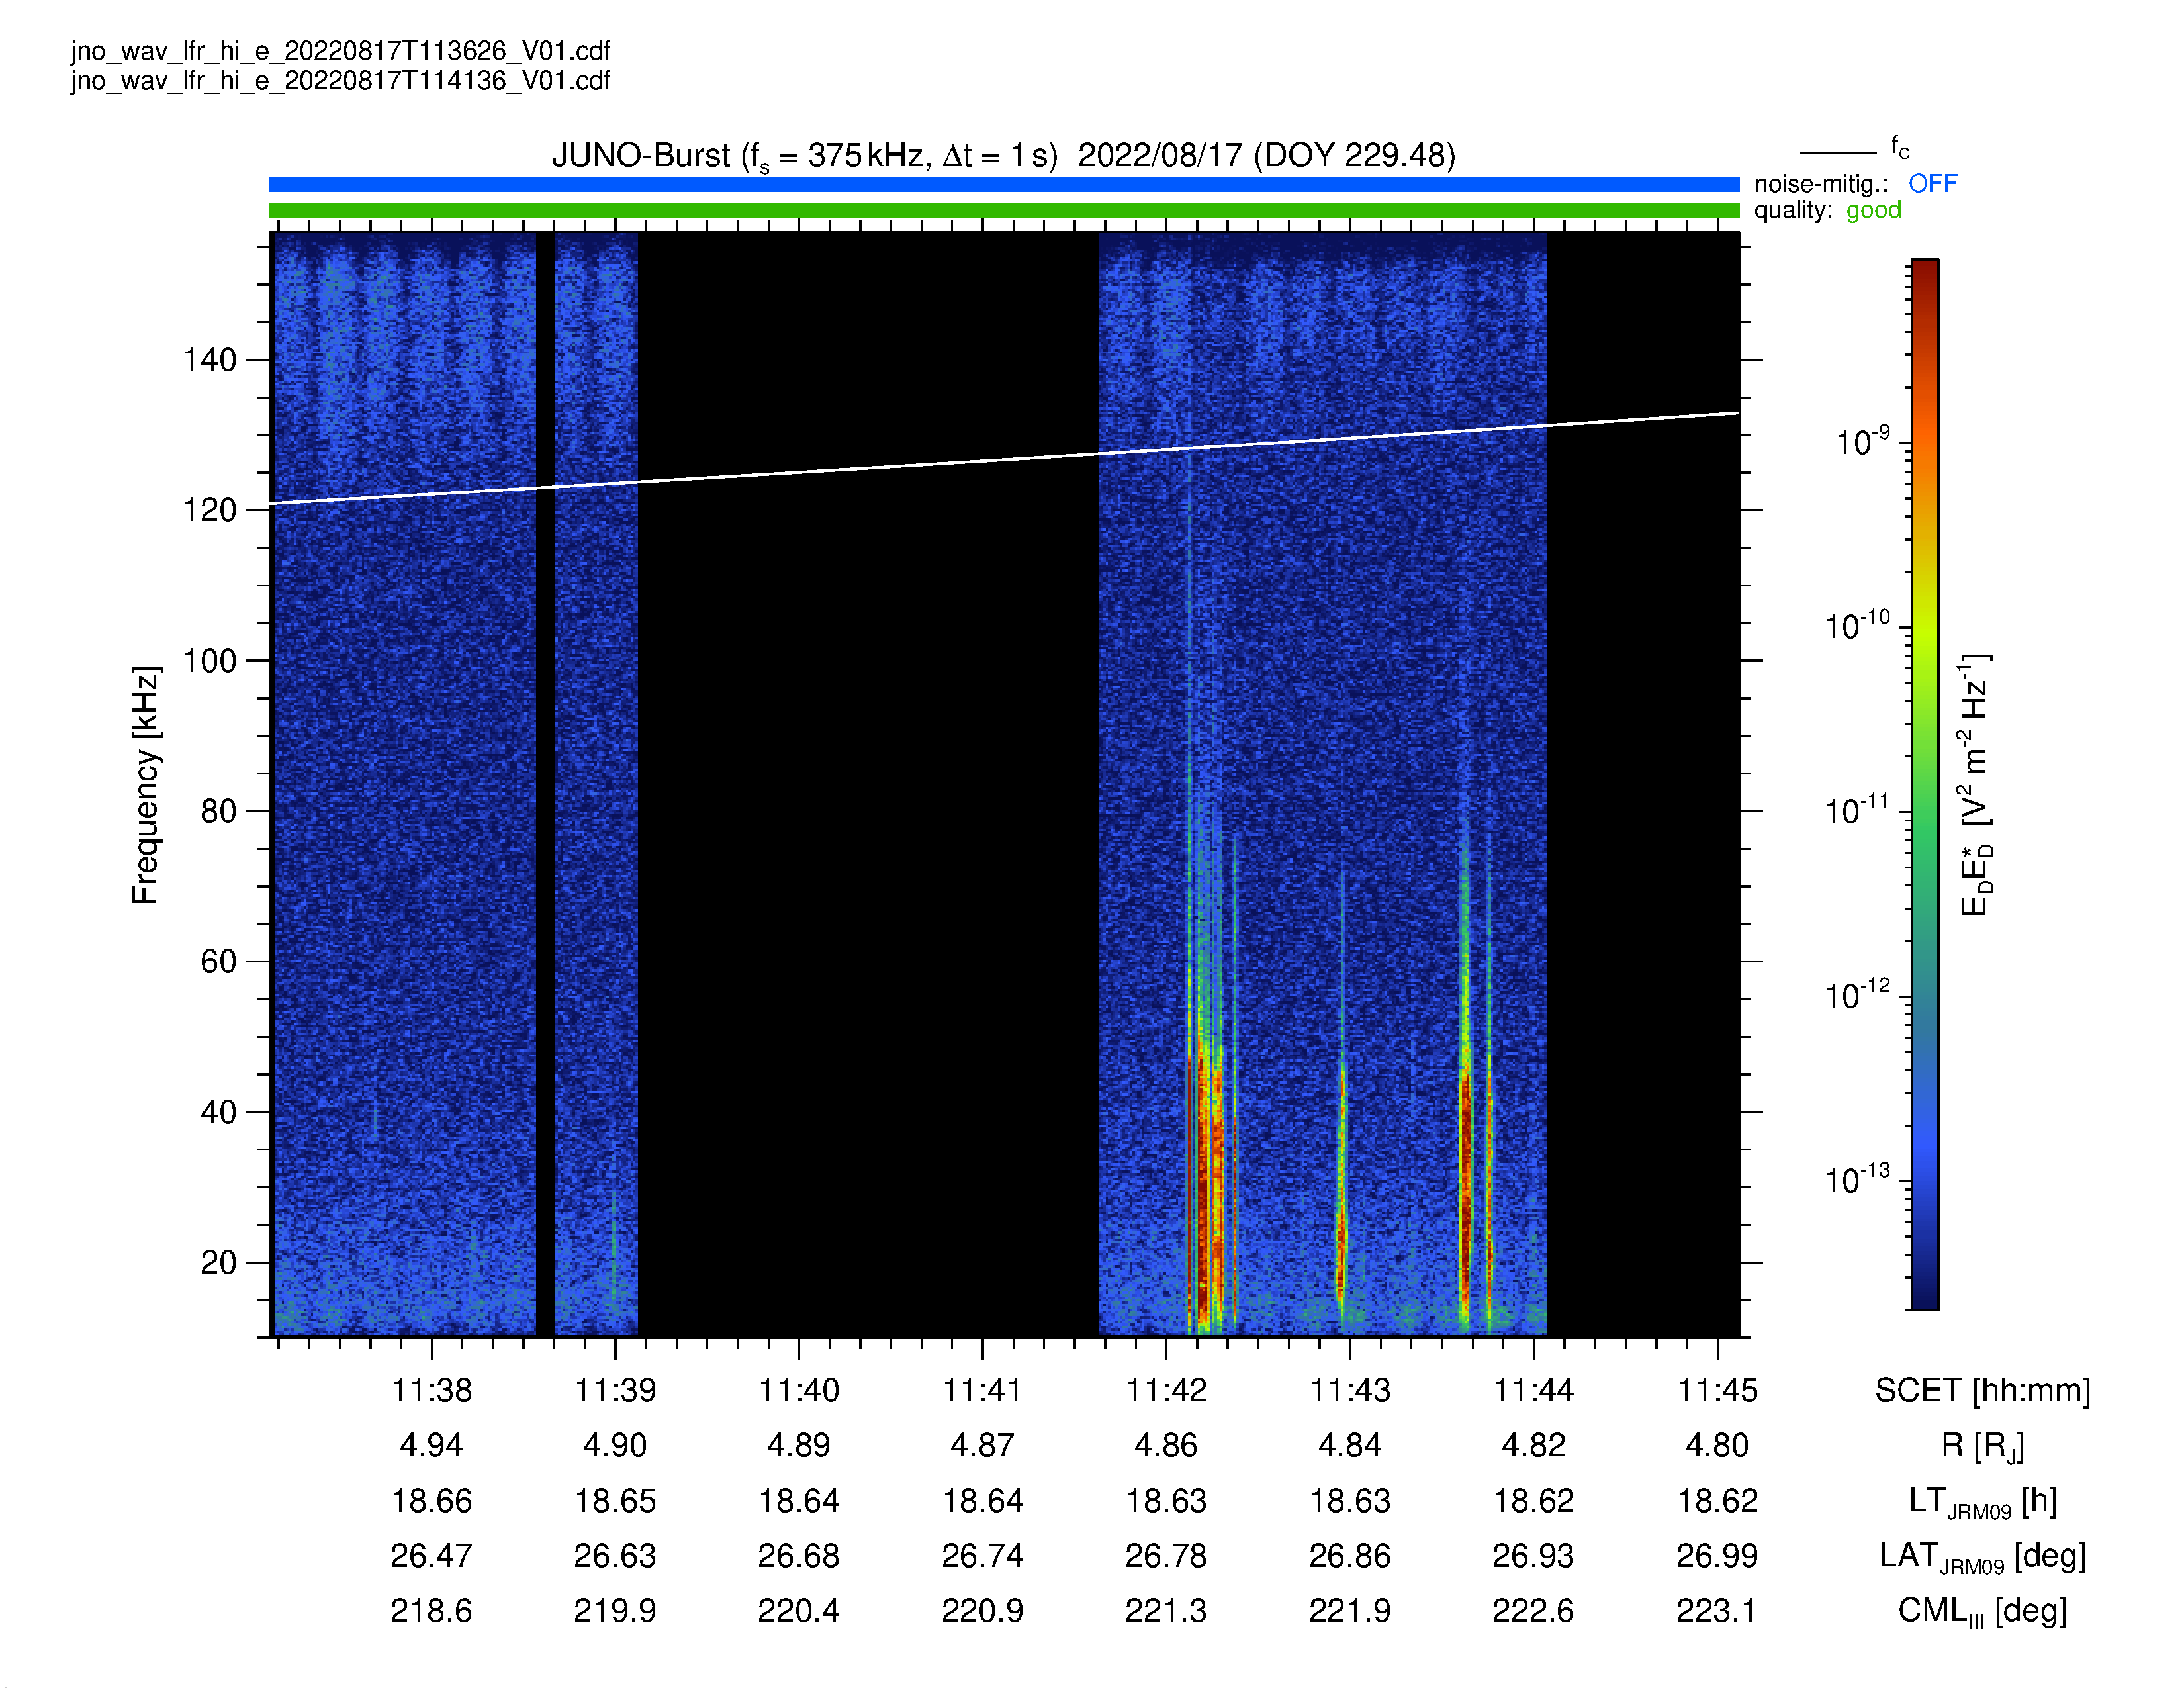Click the 11:38 time axis label

click(x=431, y=1390)
